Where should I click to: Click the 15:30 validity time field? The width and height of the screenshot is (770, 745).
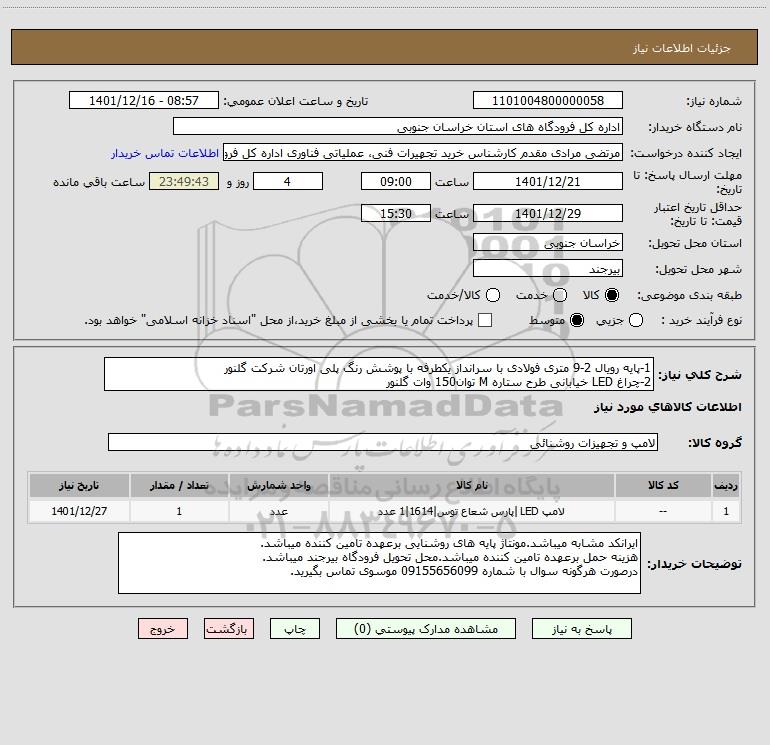(396, 213)
